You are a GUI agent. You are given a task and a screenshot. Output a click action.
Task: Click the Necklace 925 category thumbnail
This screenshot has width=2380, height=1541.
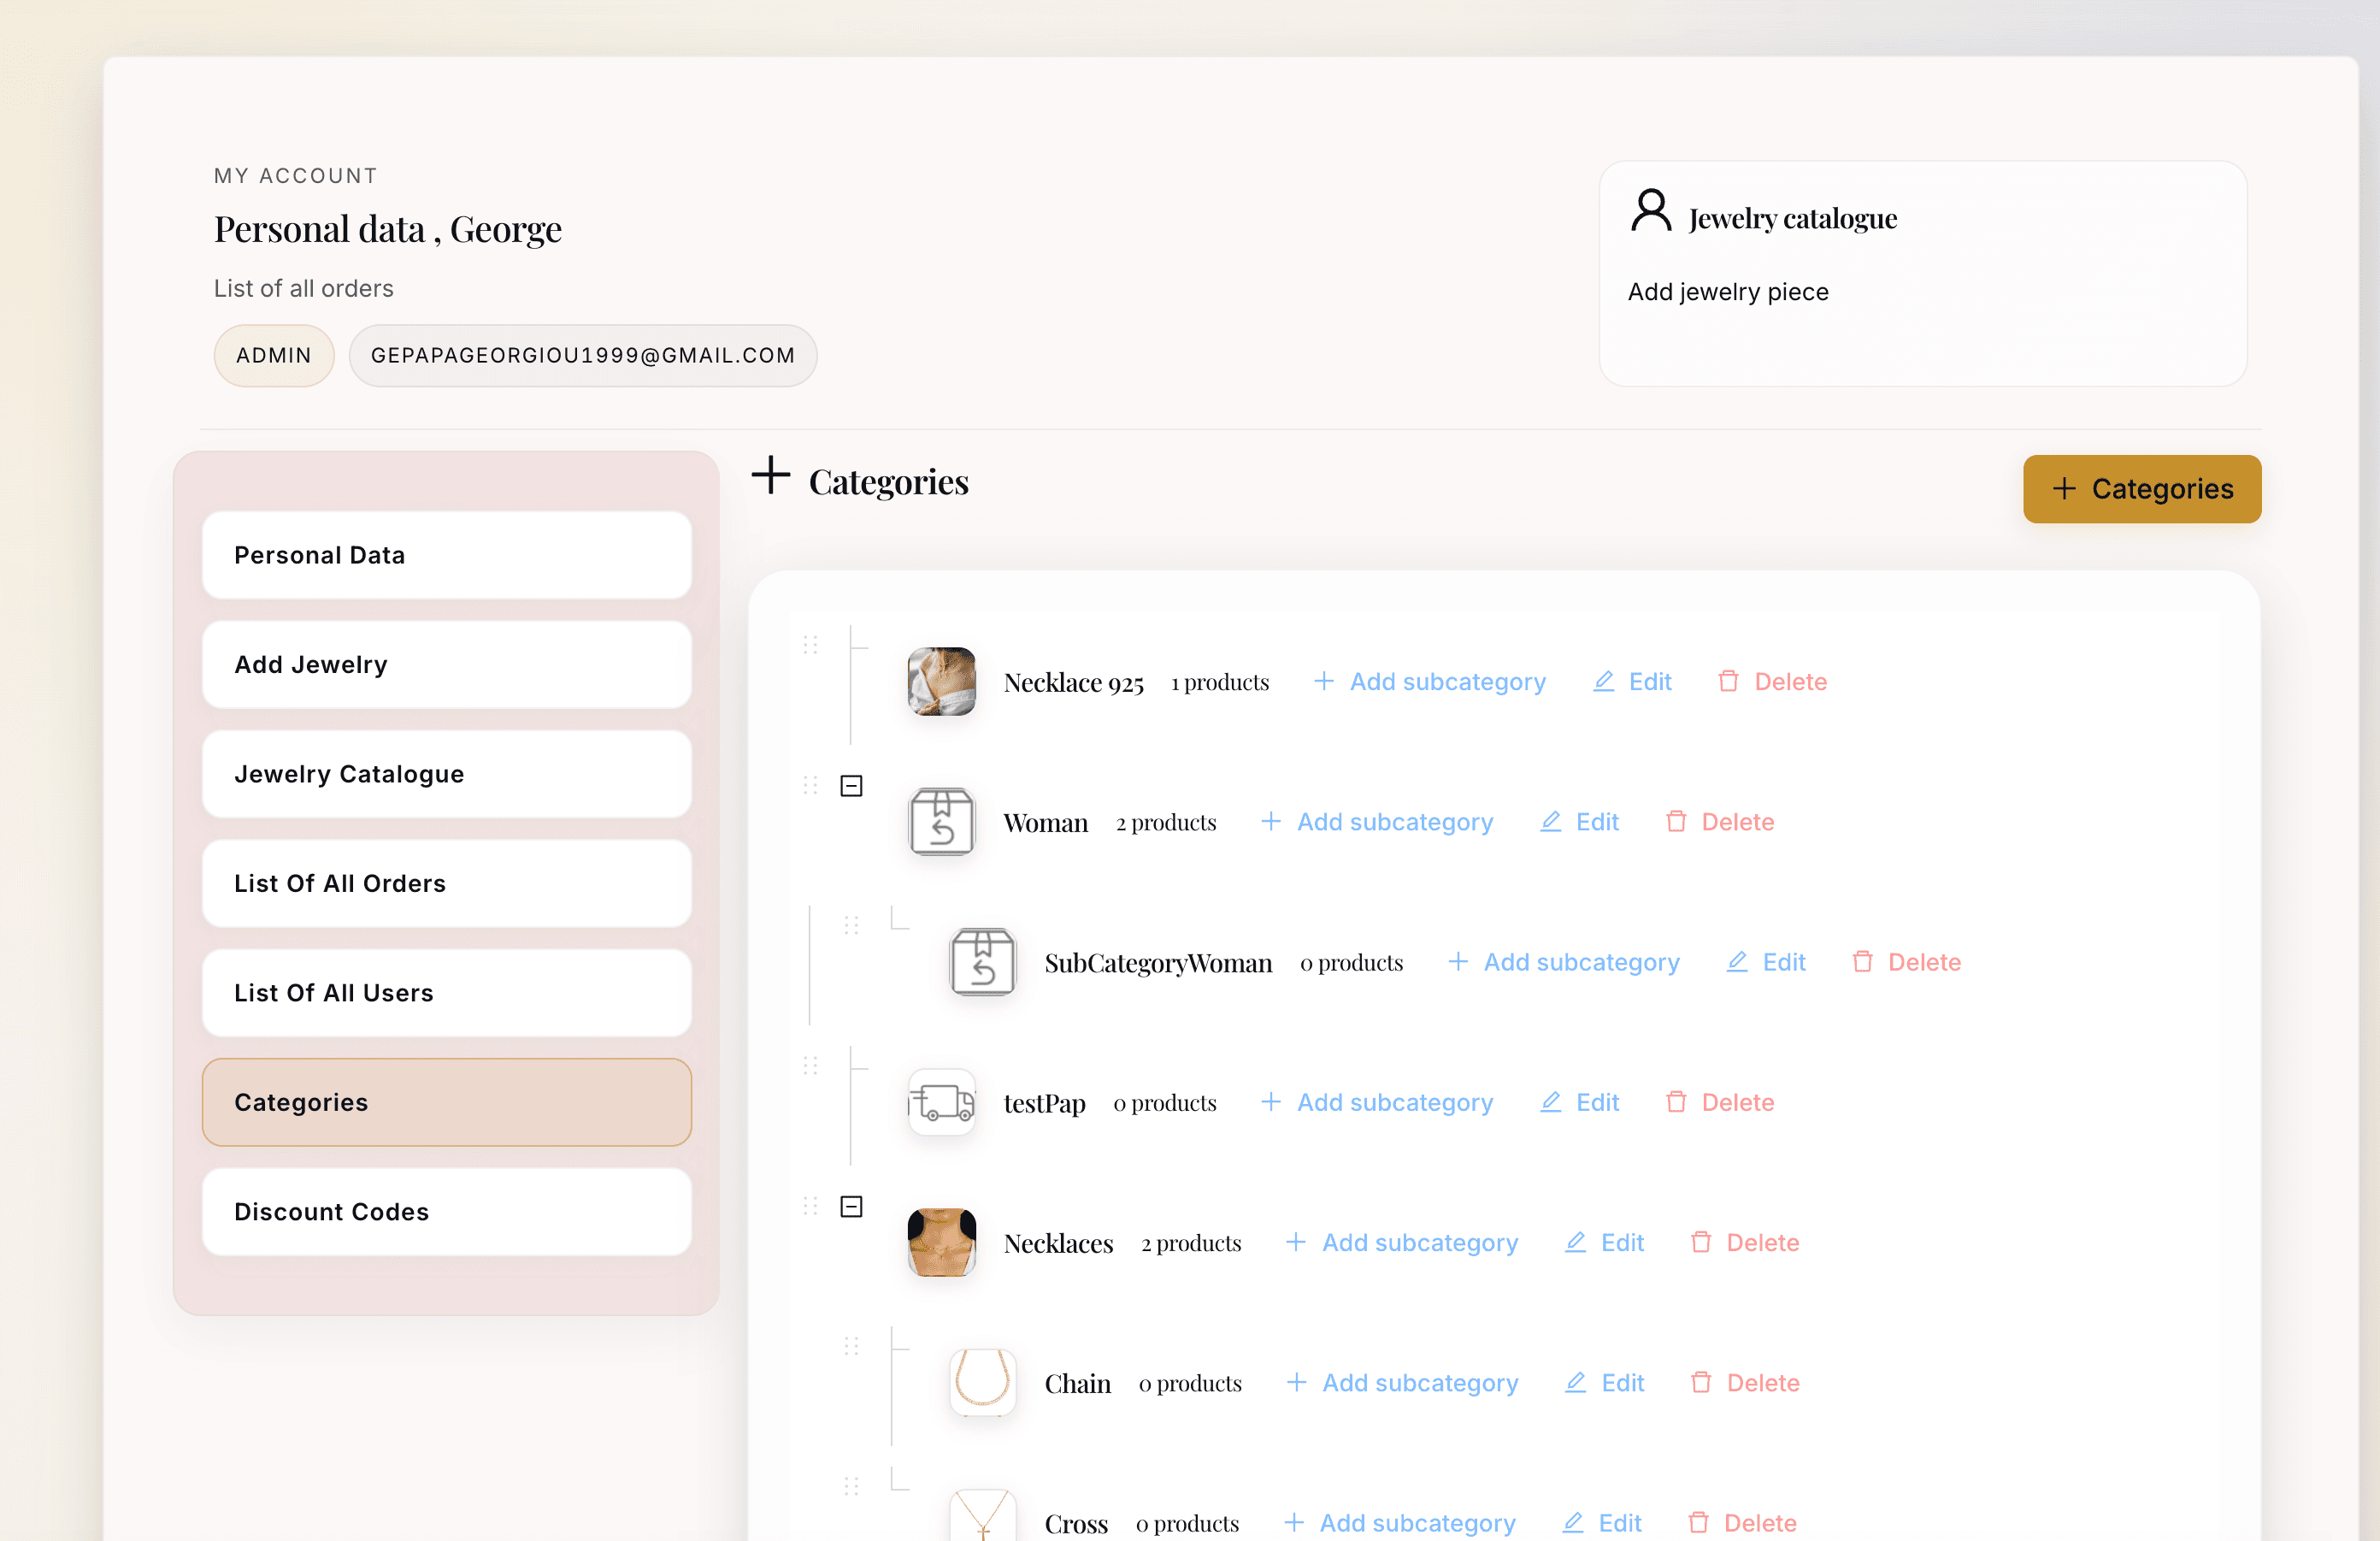pyautogui.click(x=941, y=682)
